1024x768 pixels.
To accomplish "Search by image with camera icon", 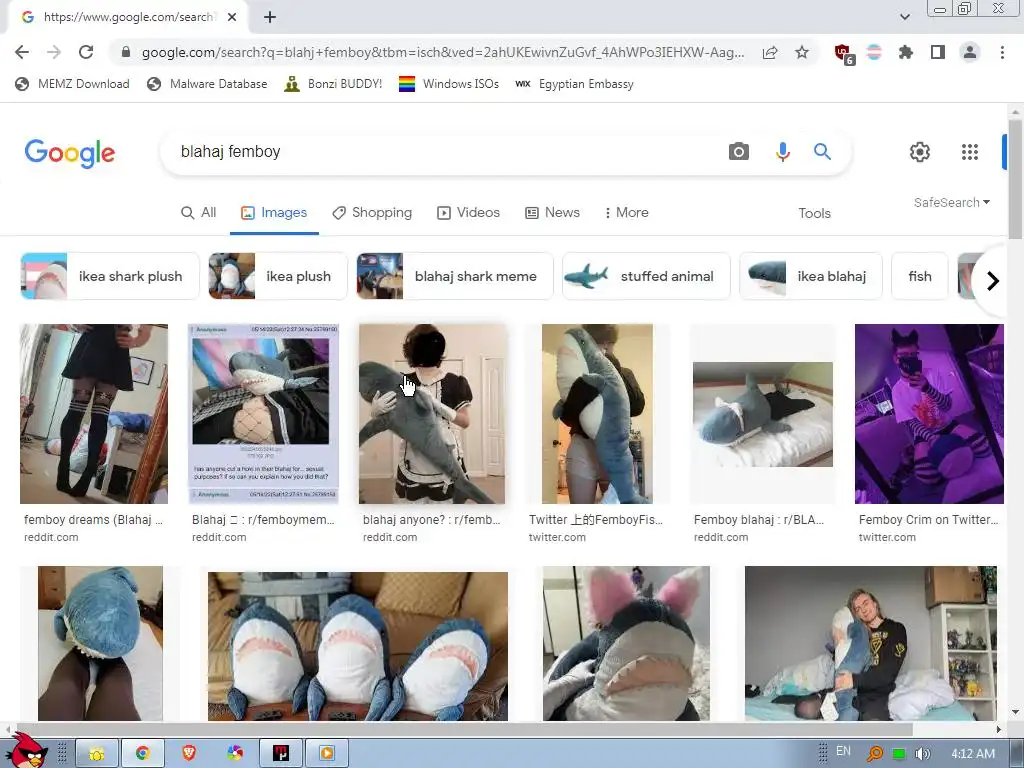I will (739, 152).
